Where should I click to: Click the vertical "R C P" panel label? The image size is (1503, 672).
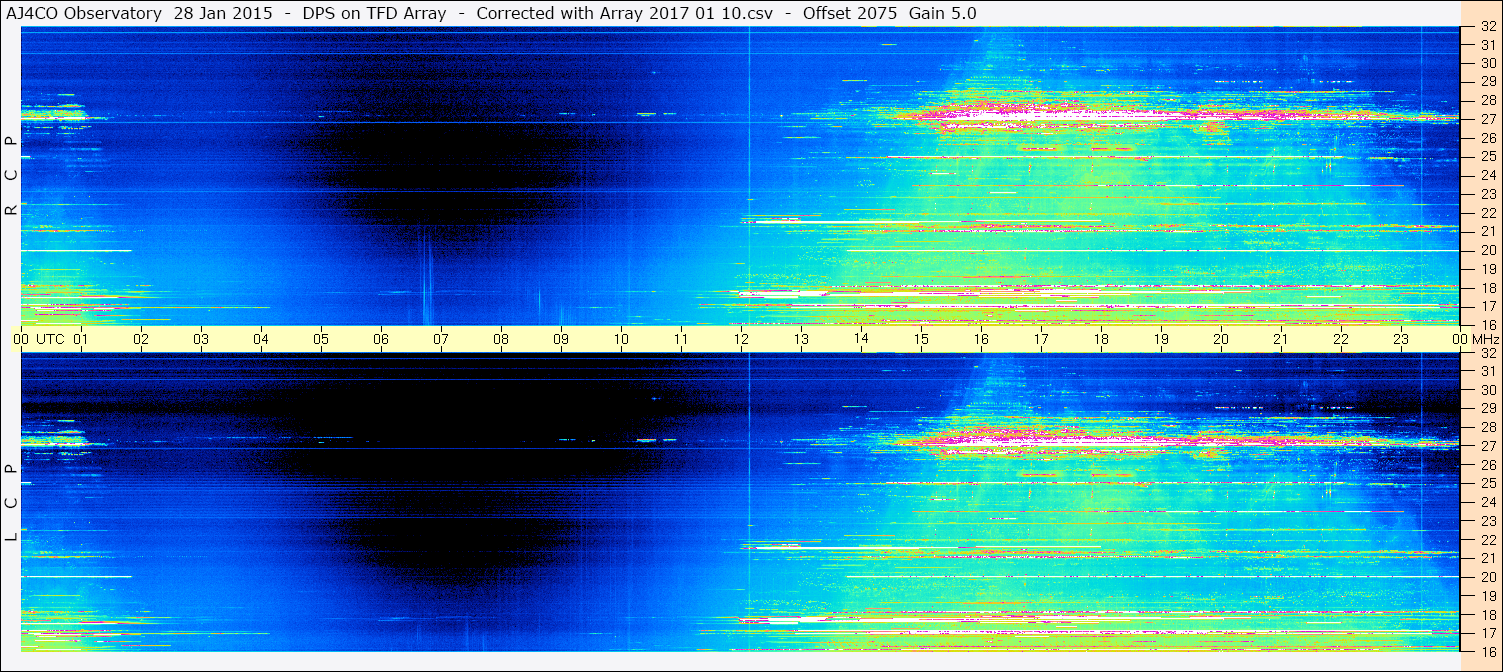11,176
